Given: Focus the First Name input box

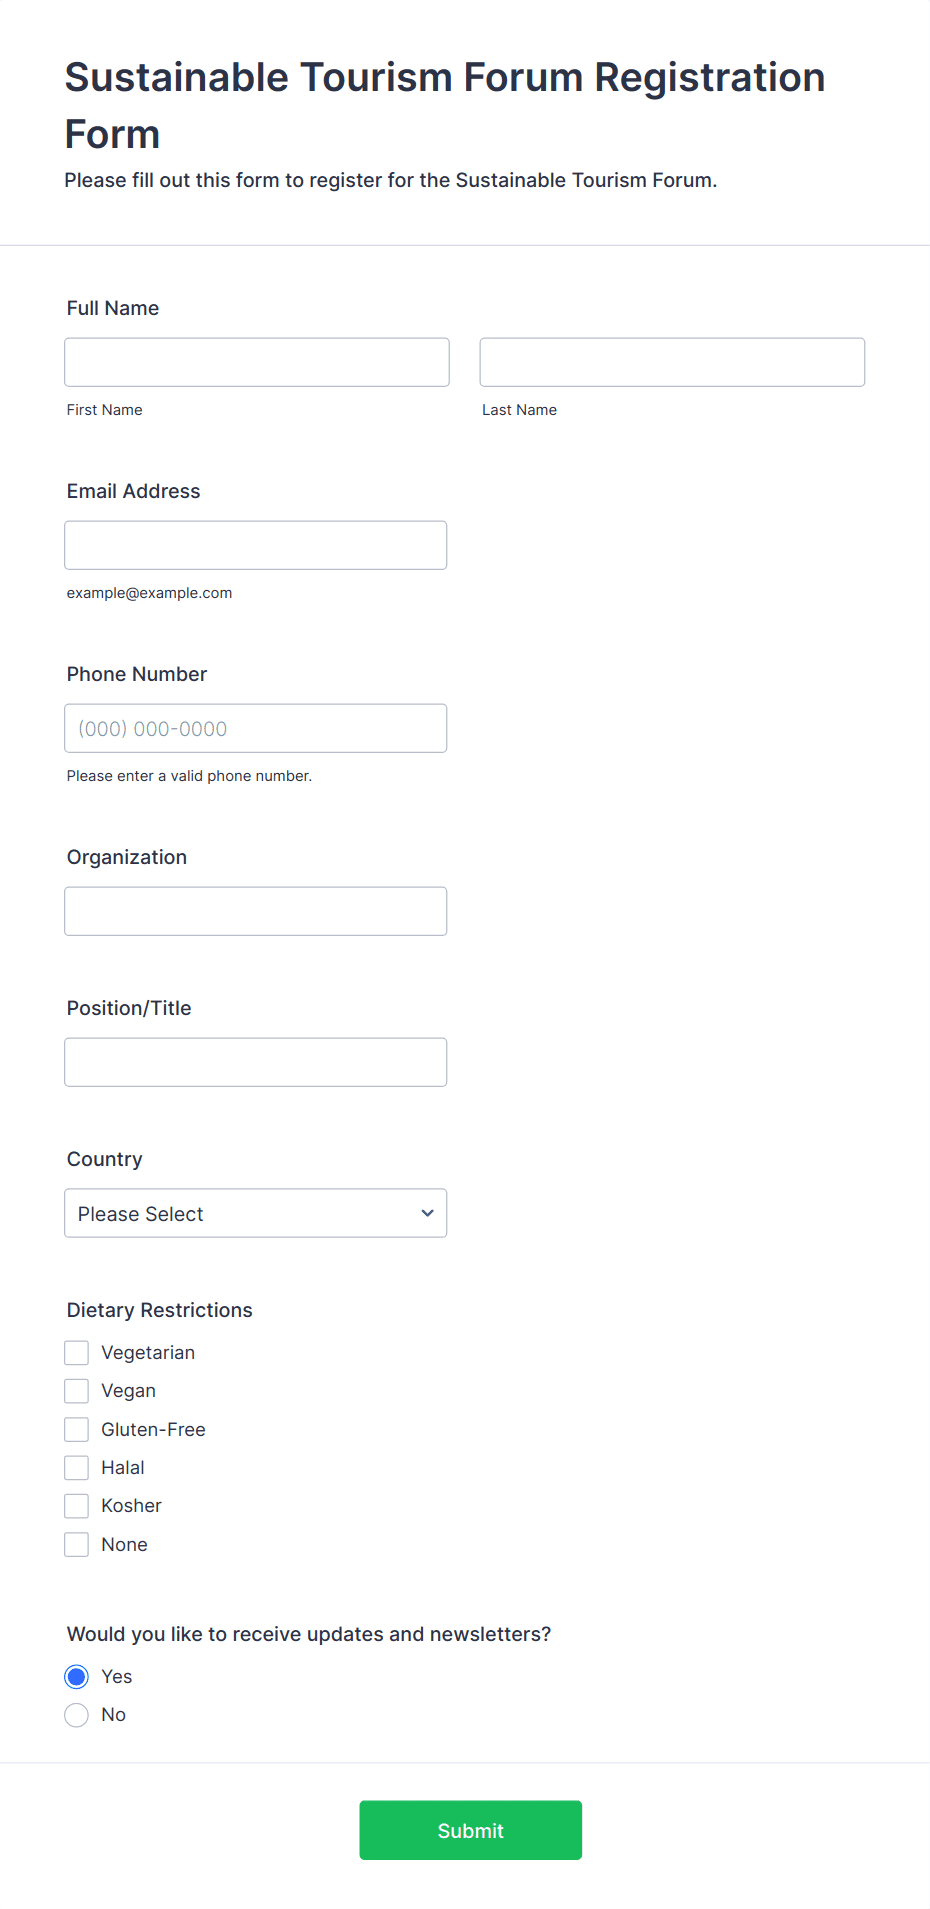Looking at the screenshot, I should pos(257,362).
